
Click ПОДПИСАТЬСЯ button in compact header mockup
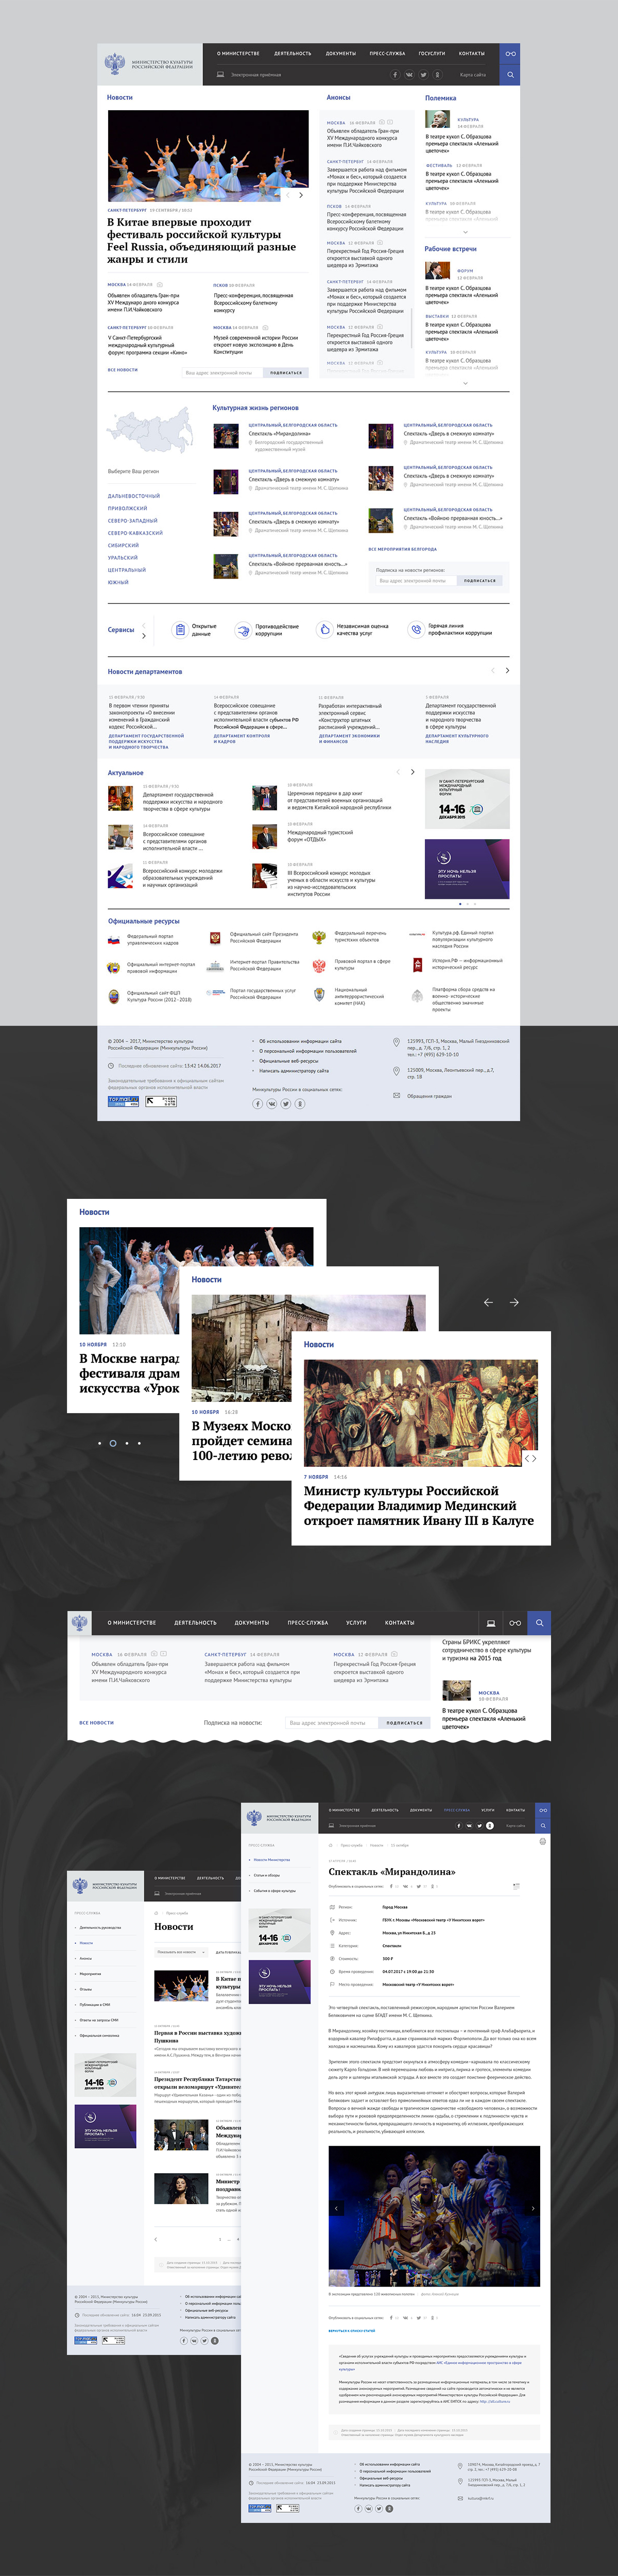(404, 1722)
